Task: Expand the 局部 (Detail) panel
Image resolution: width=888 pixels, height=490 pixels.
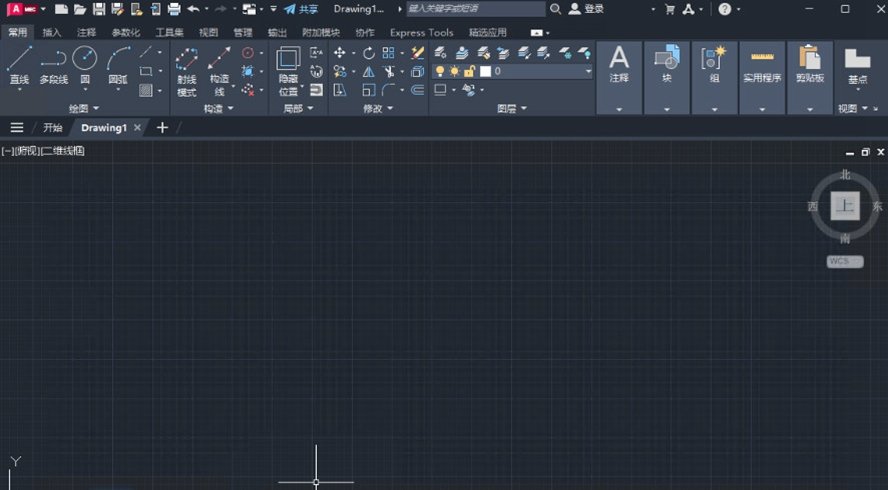Action: click(x=298, y=108)
